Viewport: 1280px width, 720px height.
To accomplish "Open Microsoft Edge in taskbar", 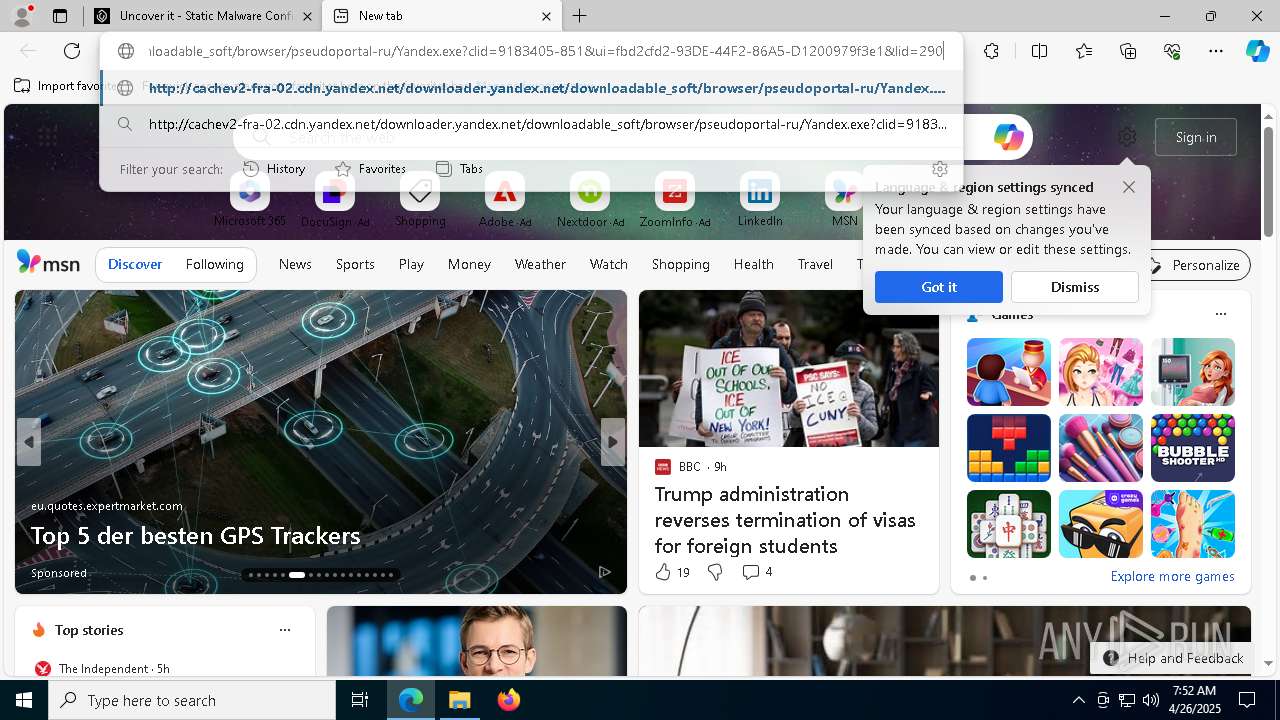I will [x=411, y=700].
